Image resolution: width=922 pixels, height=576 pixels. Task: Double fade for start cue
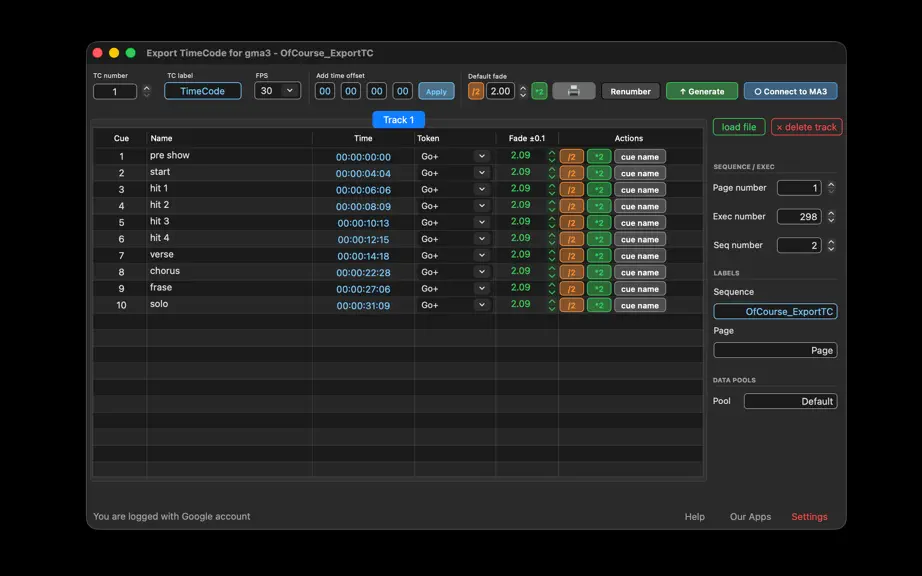click(x=599, y=173)
